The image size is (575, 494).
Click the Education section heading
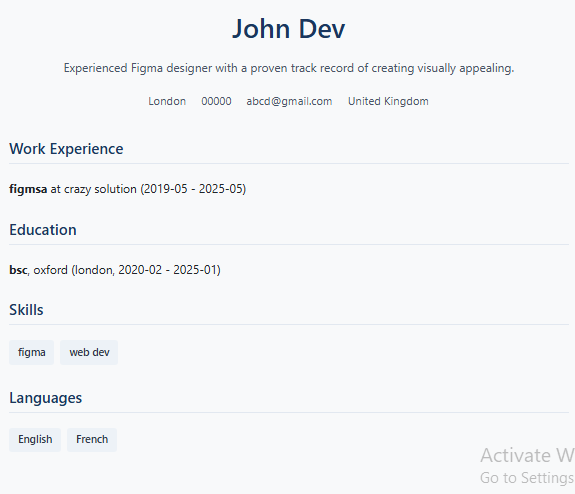point(43,230)
